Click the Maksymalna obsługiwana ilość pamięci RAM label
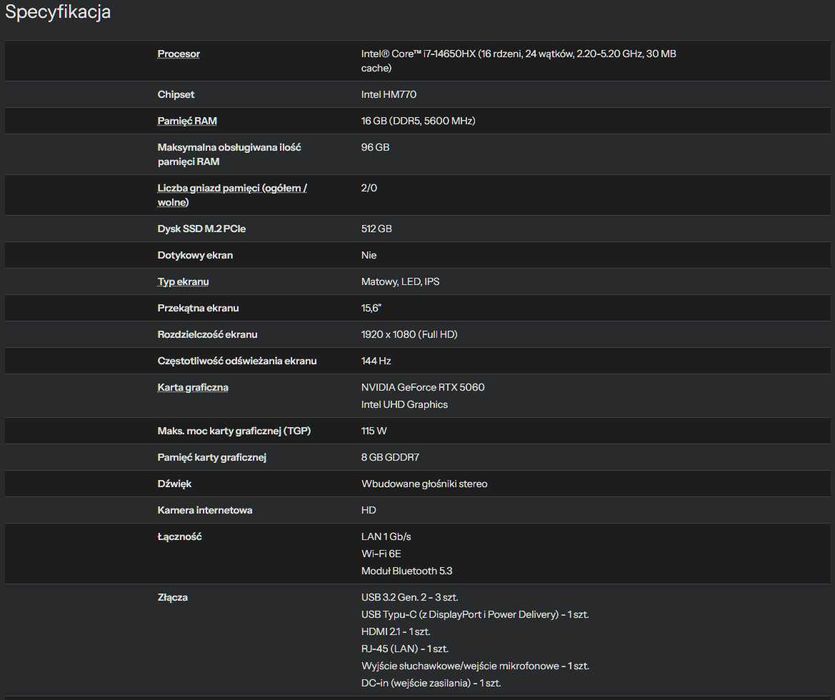 click(229, 154)
